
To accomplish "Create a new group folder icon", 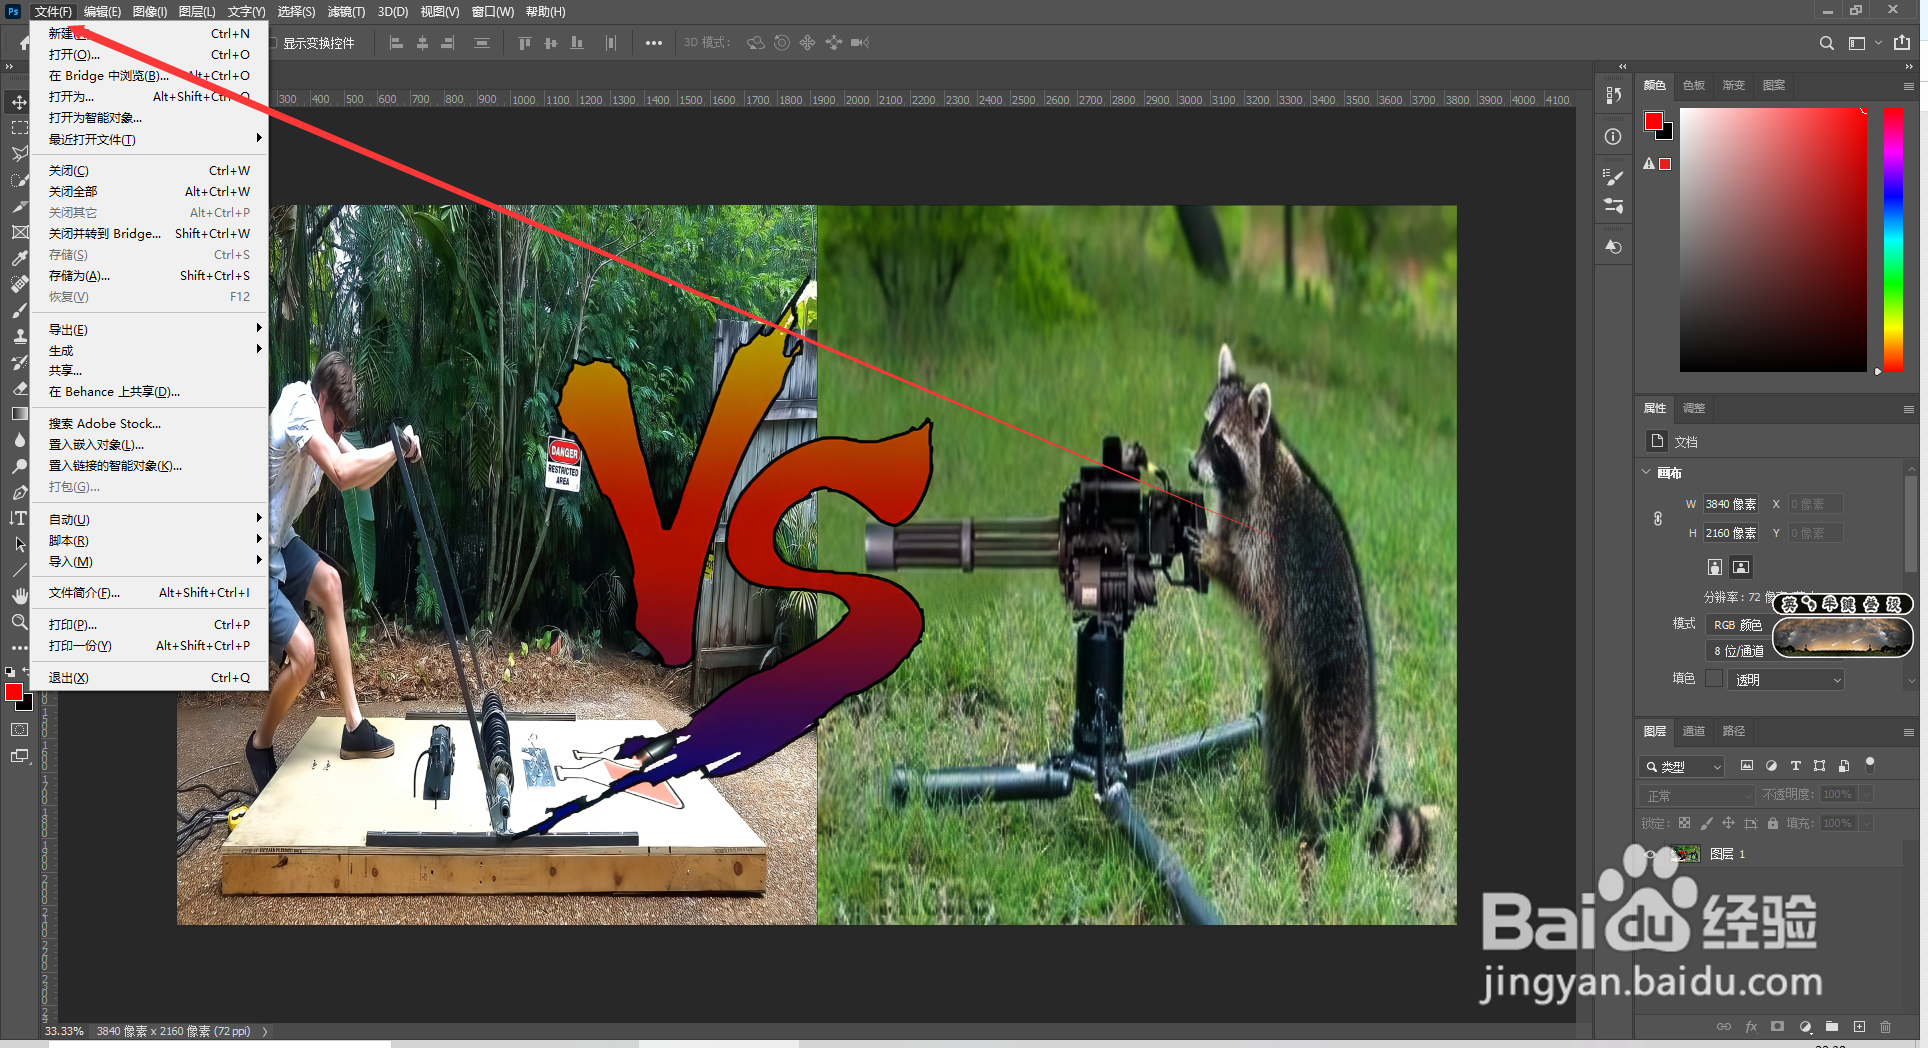I will tap(1832, 1026).
